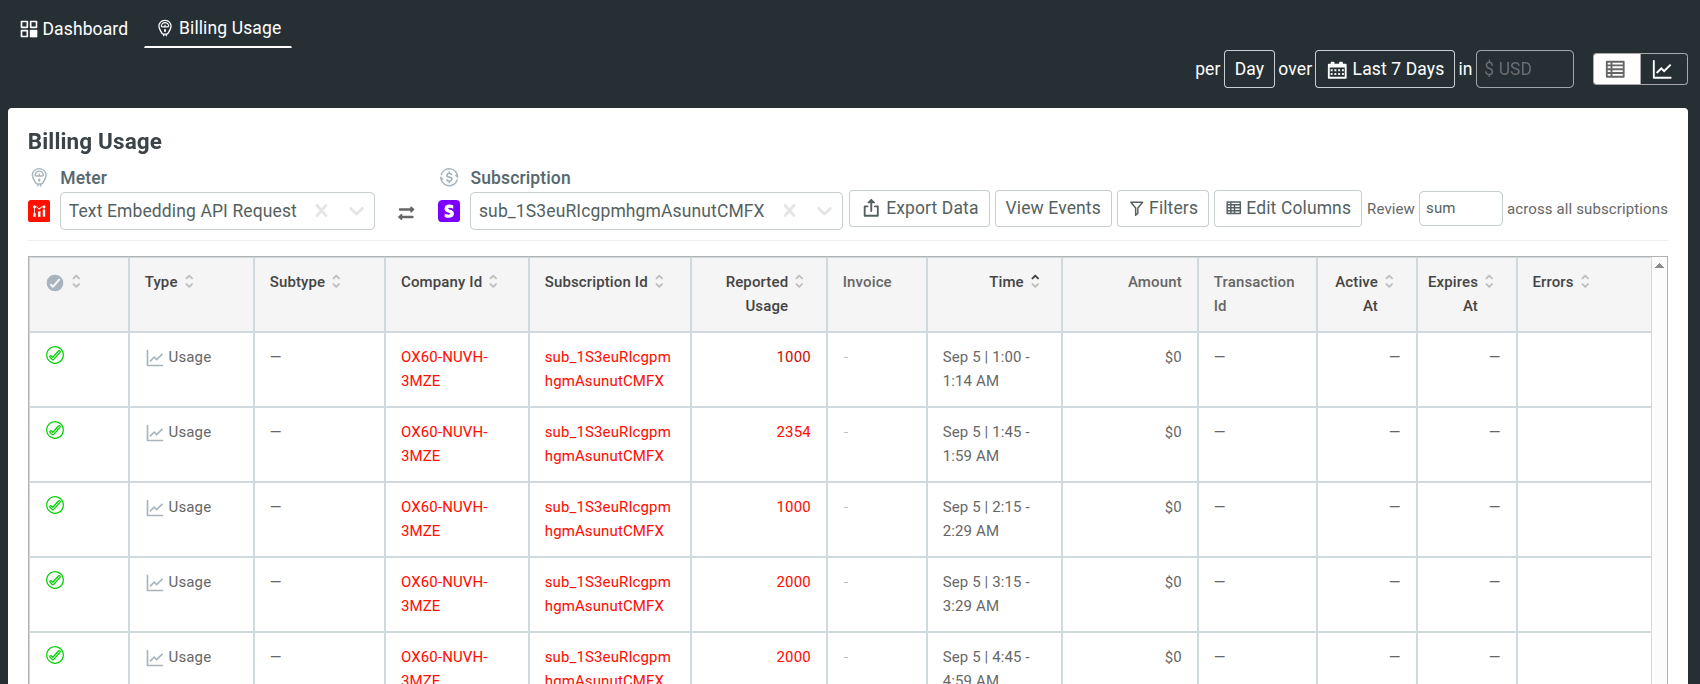This screenshot has height=684, width=1700.
Task: Click Usage chart icon in the 1000 at 1:00 row
Action: 154,358
